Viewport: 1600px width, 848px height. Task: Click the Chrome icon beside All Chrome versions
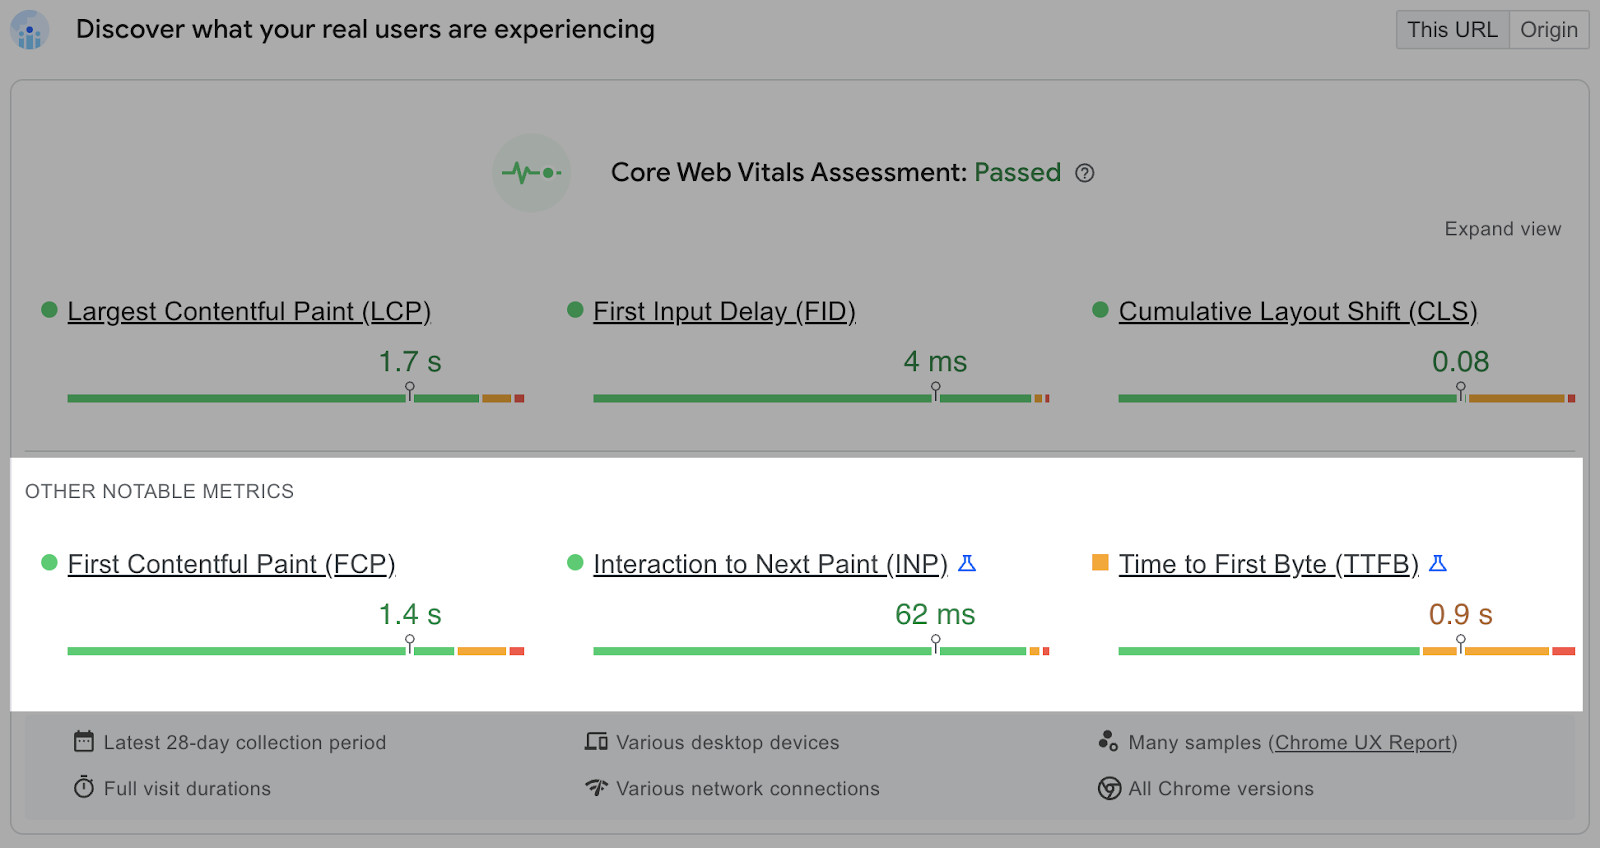pyautogui.click(x=1108, y=788)
